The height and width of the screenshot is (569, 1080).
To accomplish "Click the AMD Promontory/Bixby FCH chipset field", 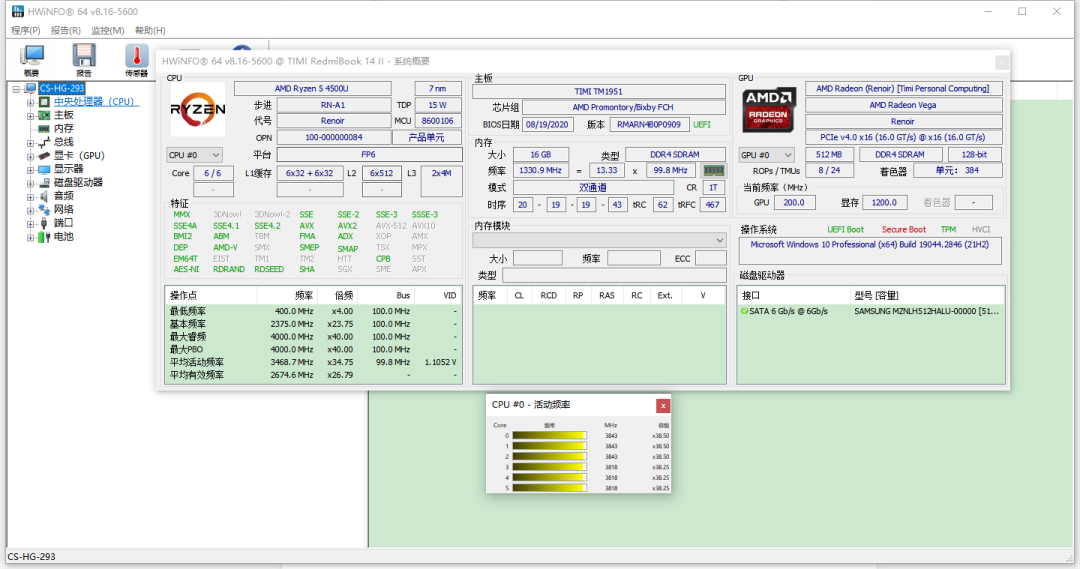I will point(623,107).
